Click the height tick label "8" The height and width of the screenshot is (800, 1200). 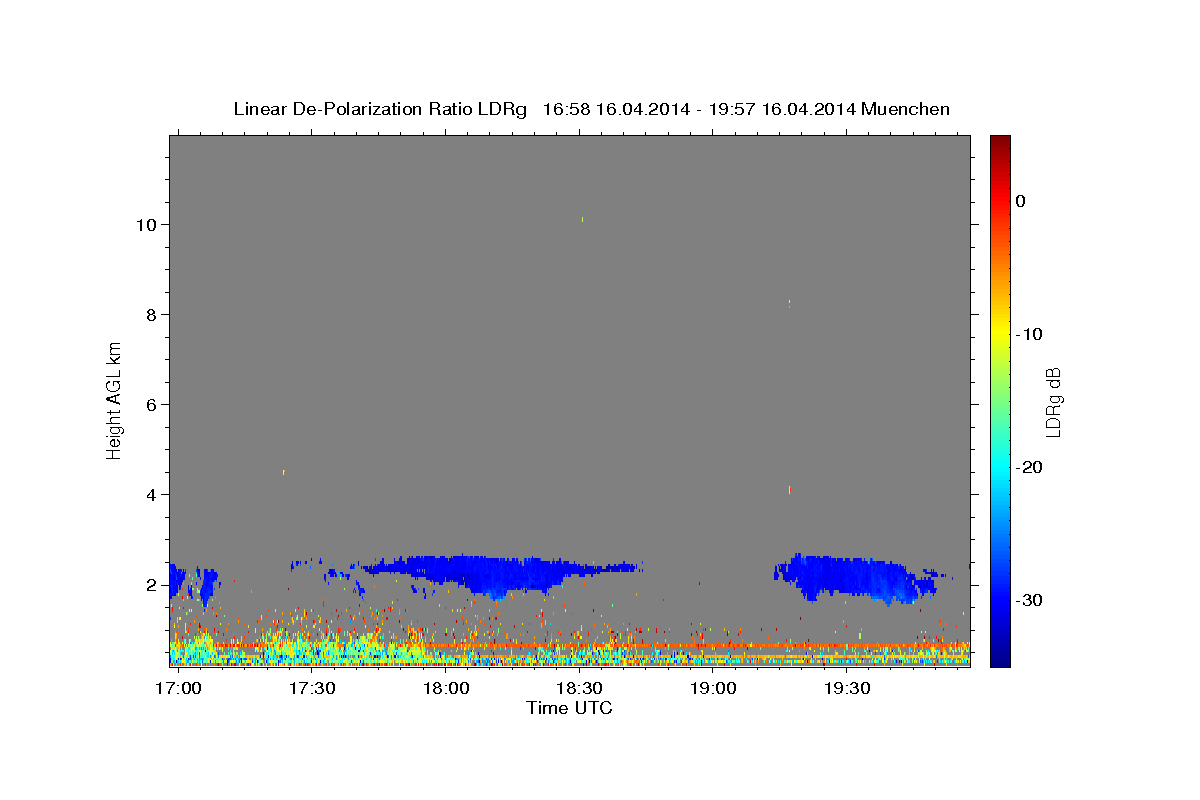[153, 315]
